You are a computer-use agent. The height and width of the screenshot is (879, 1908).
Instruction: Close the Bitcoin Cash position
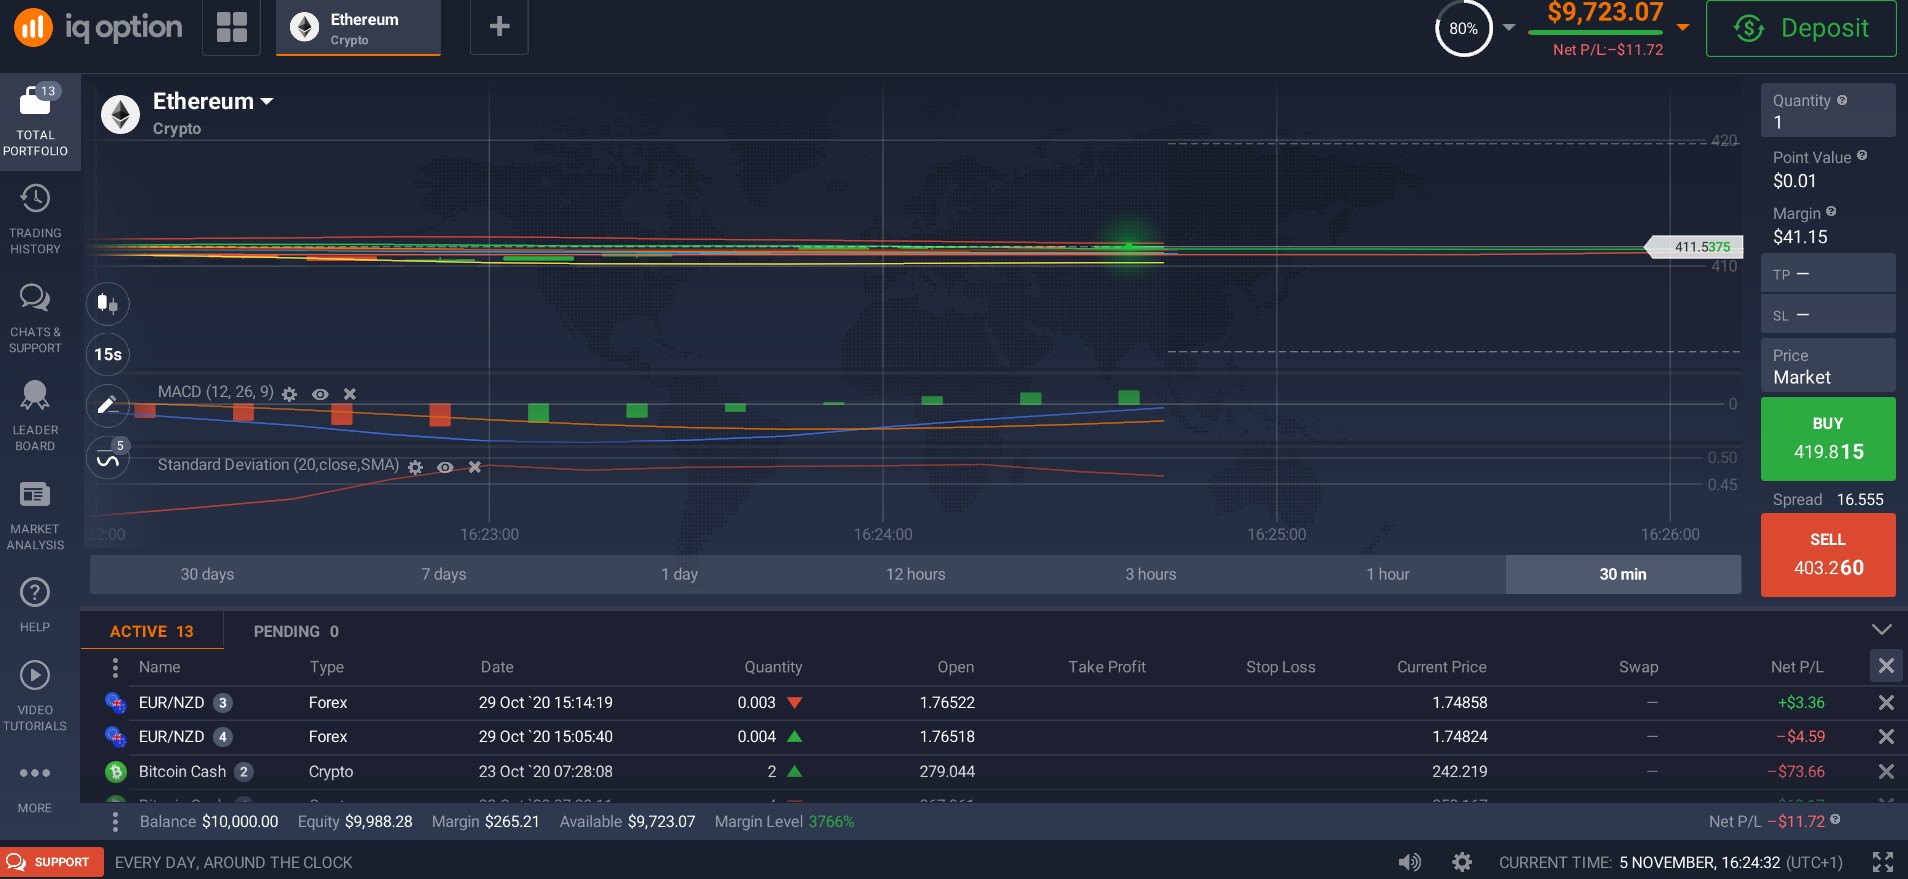[x=1886, y=772]
